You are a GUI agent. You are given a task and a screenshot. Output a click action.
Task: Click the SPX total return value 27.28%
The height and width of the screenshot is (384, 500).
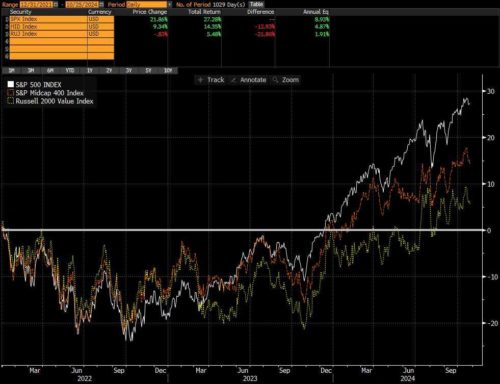[x=212, y=19]
